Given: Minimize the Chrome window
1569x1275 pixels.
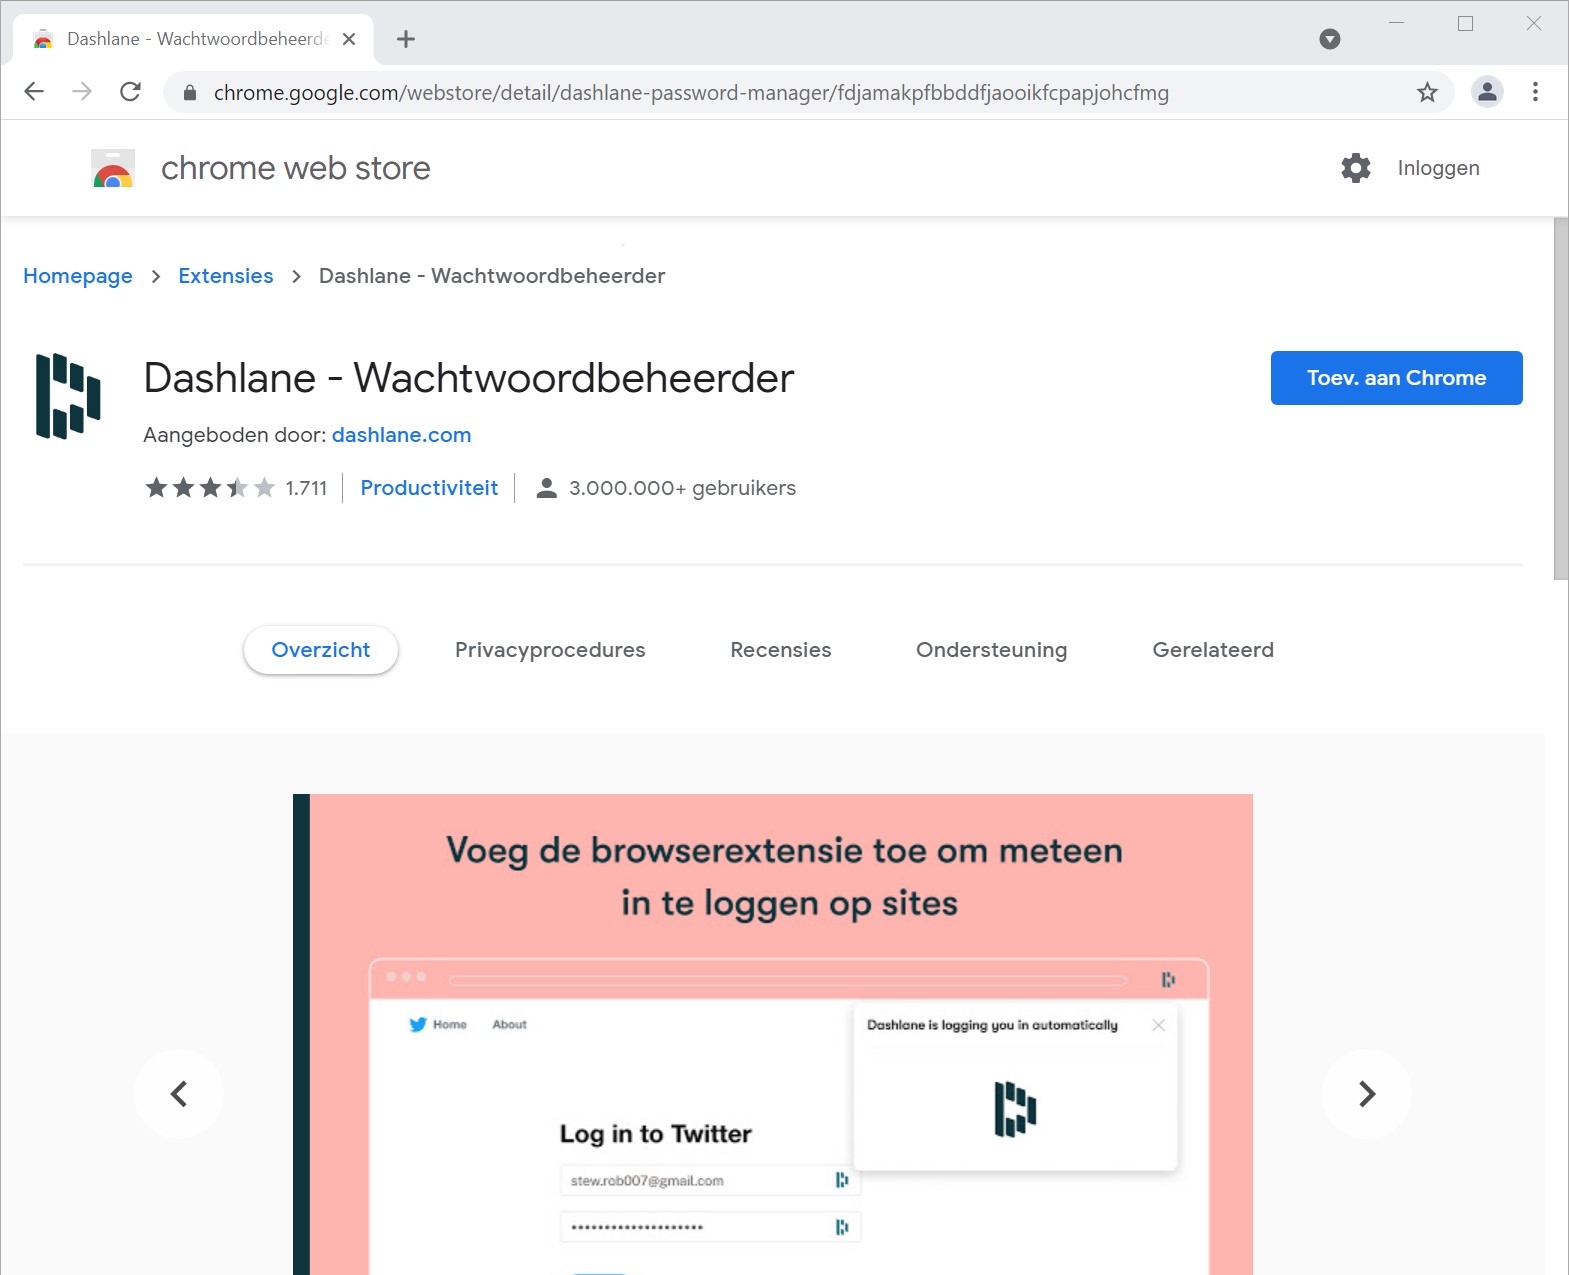Looking at the screenshot, I should pos(1396,23).
